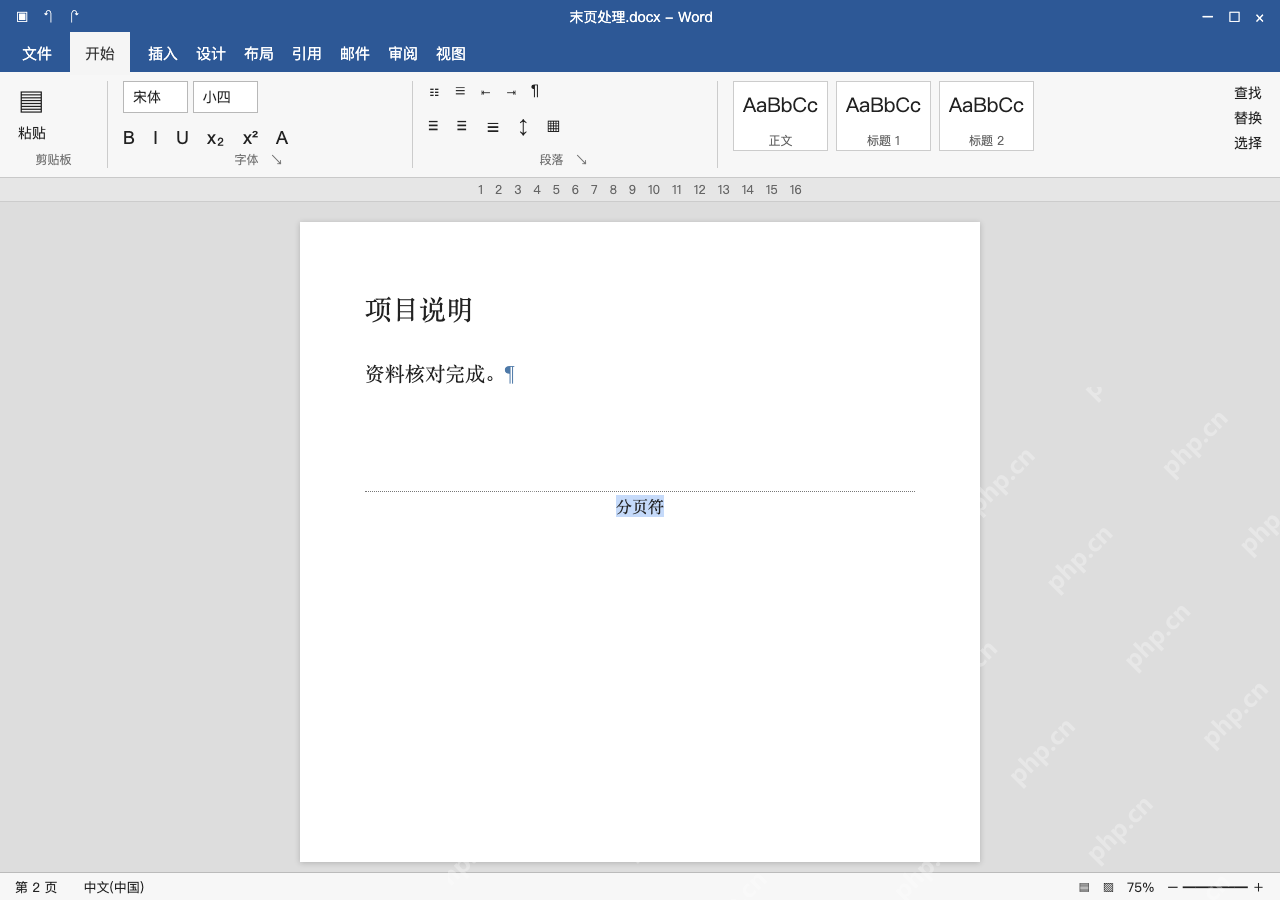Click the save icon in title bar
This screenshot has width=1280, height=900.
click(x=22, y=16)
